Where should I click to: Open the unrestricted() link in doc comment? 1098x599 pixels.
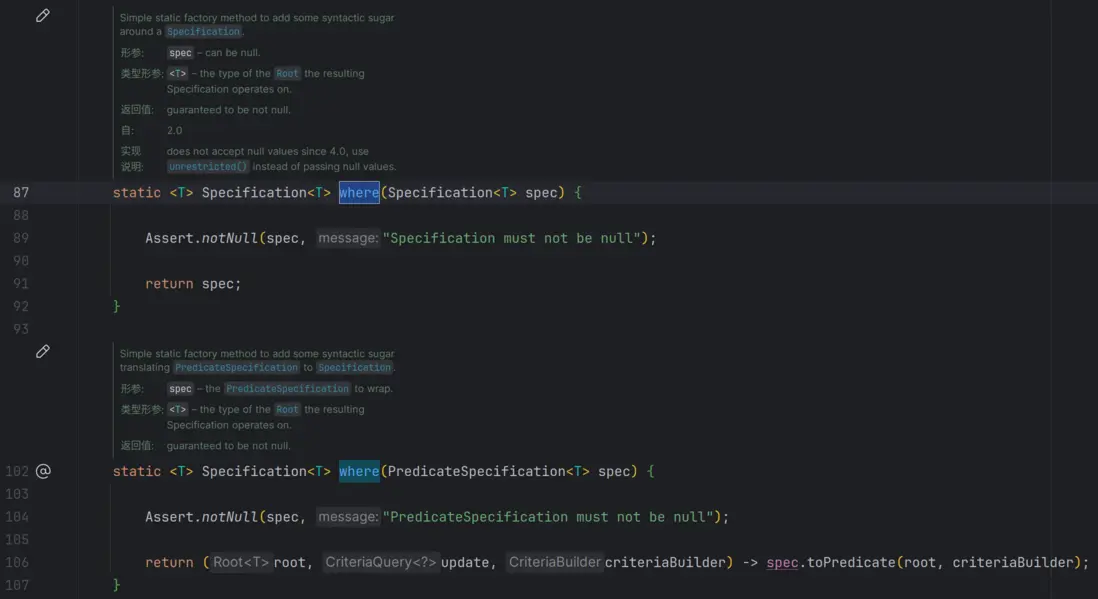208,167
